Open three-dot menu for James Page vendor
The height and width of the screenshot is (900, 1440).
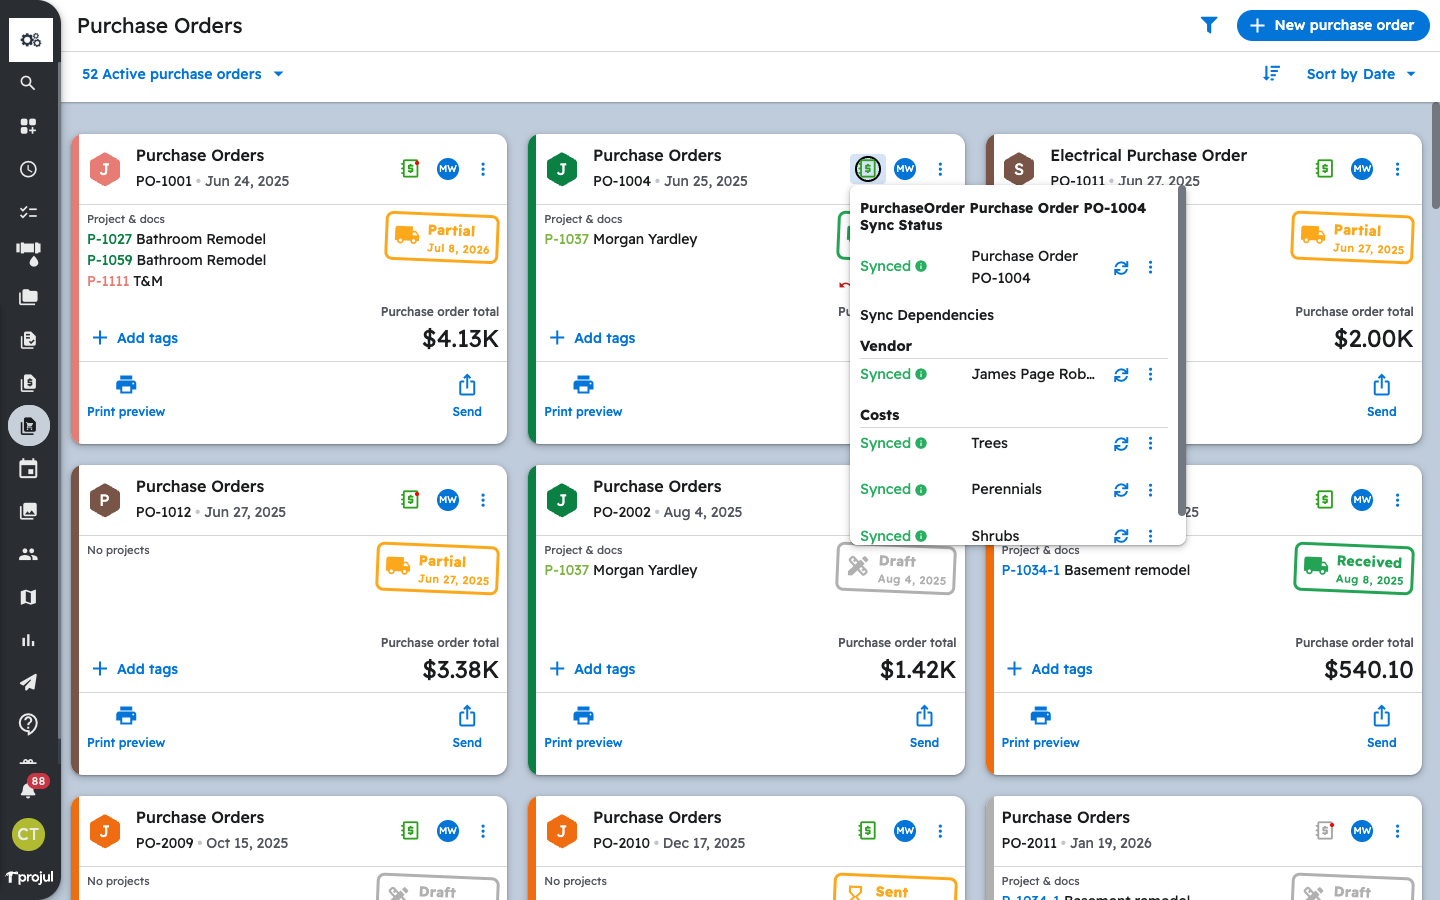1150,374
